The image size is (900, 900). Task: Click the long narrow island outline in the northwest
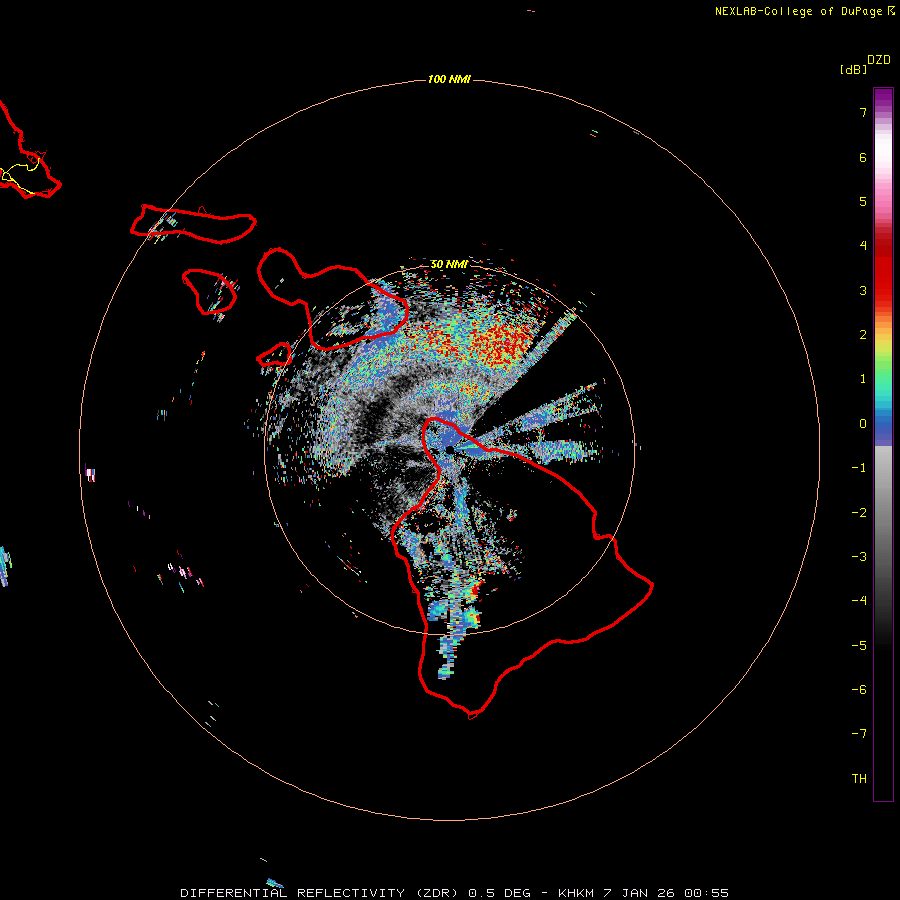(193, 224)
